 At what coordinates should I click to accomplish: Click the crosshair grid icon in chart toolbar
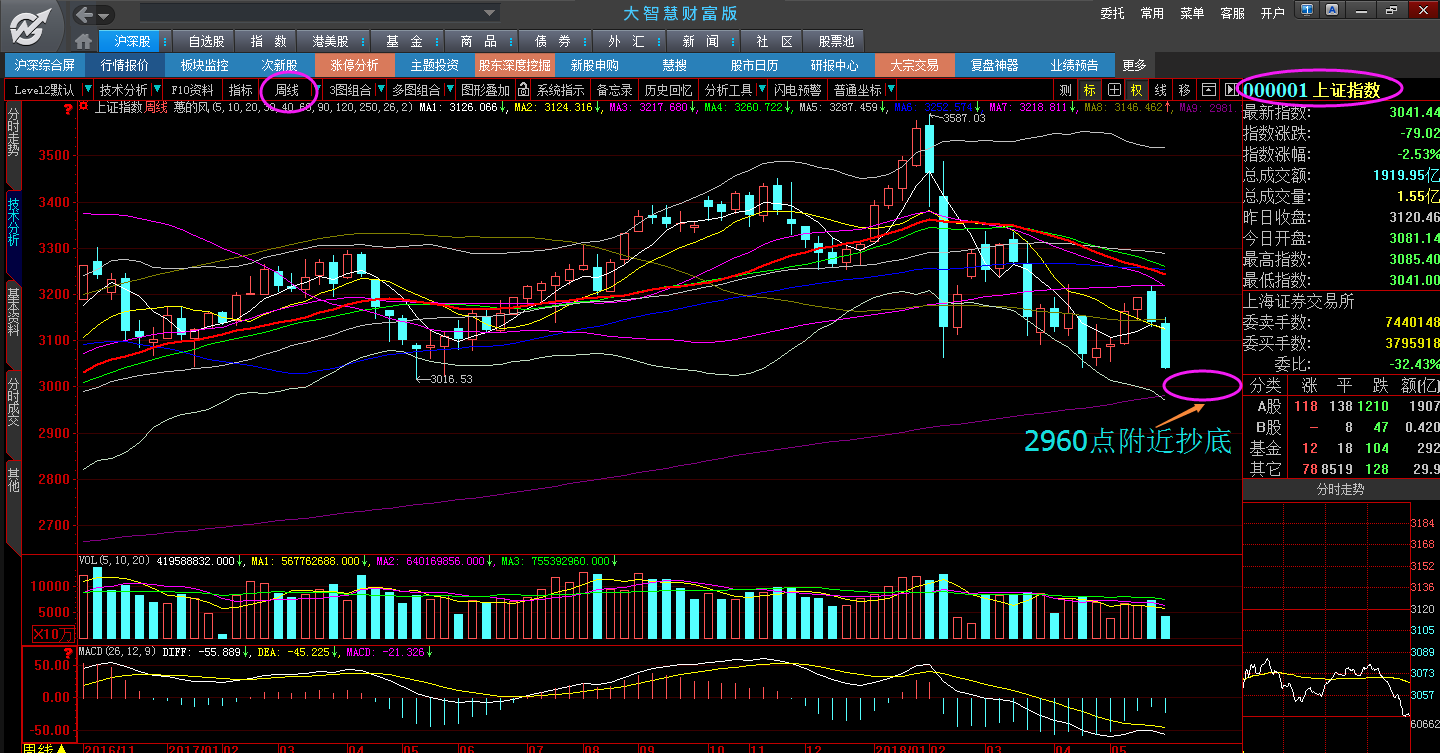(x=1114, y=90)
